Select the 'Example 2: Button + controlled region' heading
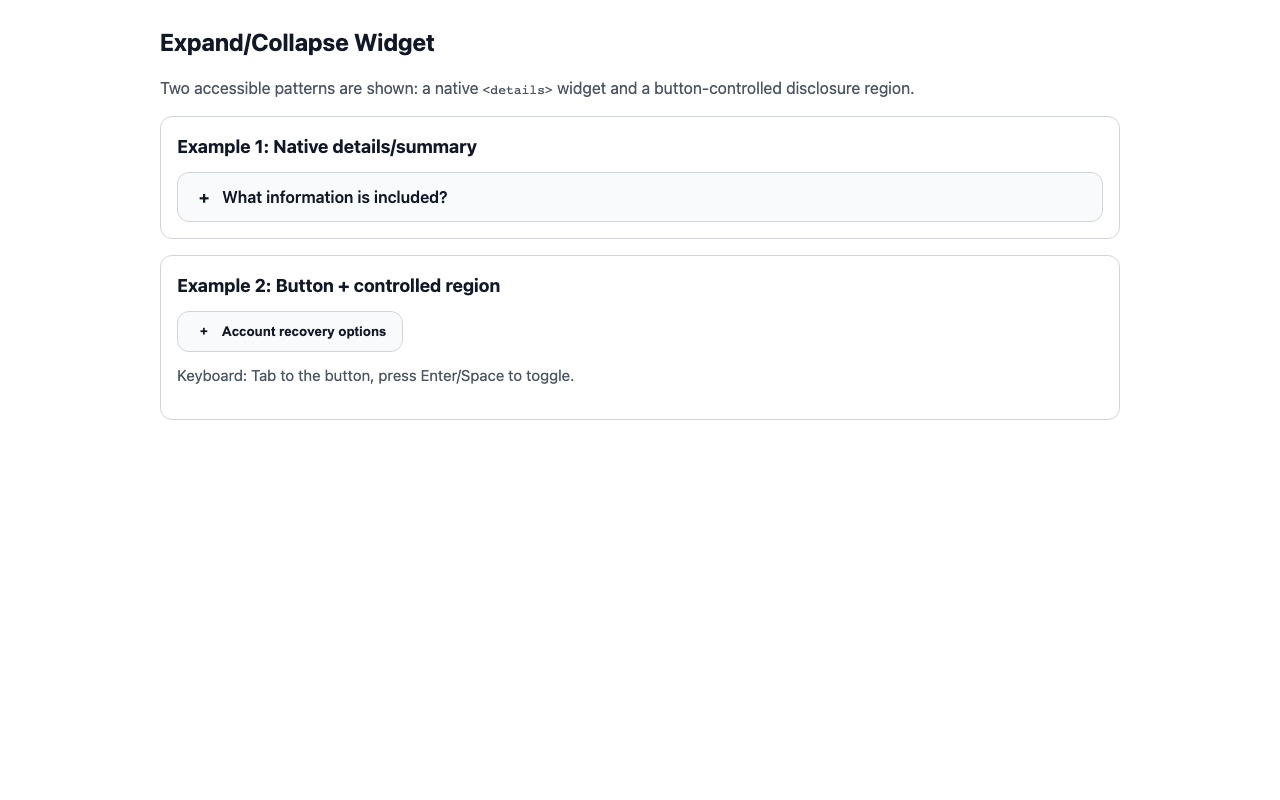Screen dimensions: 1280x800 click(338, 286)
